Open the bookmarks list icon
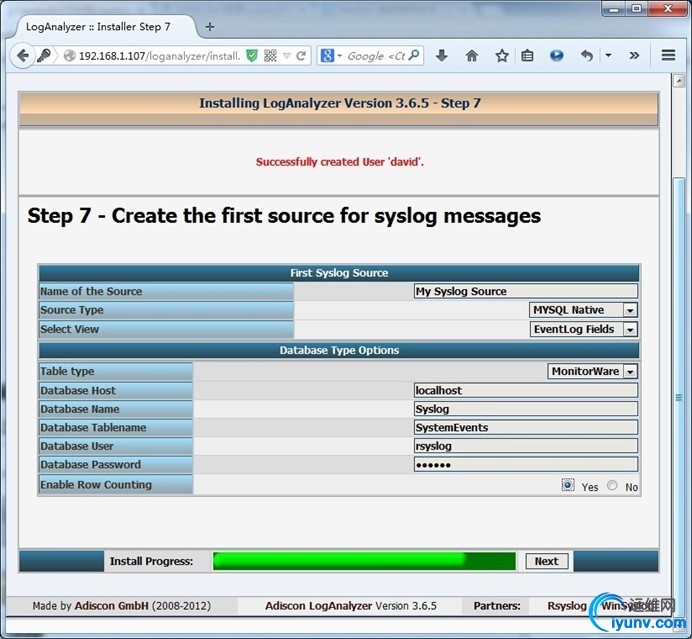The height and width of the screenshot is (639, 692). [x=527, y=56]
